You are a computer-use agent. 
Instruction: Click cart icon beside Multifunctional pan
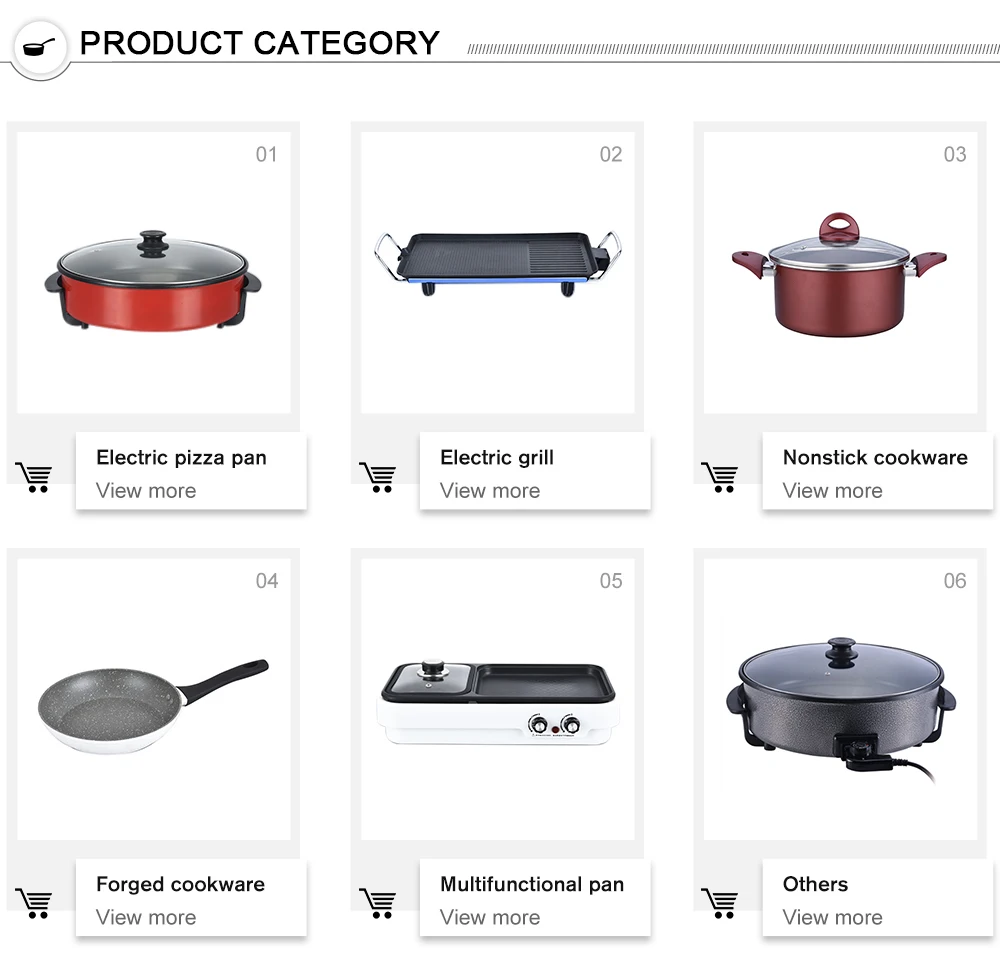377,903
